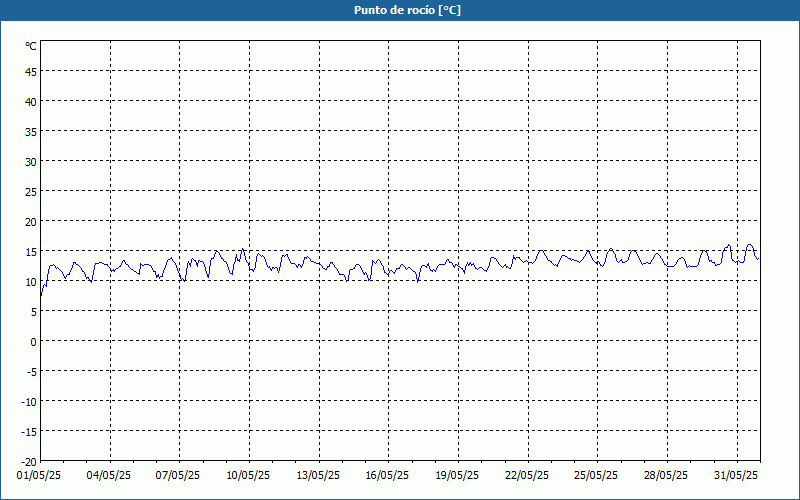
Task: Click the y-axis value 35
Action: (x=31, y=132)
